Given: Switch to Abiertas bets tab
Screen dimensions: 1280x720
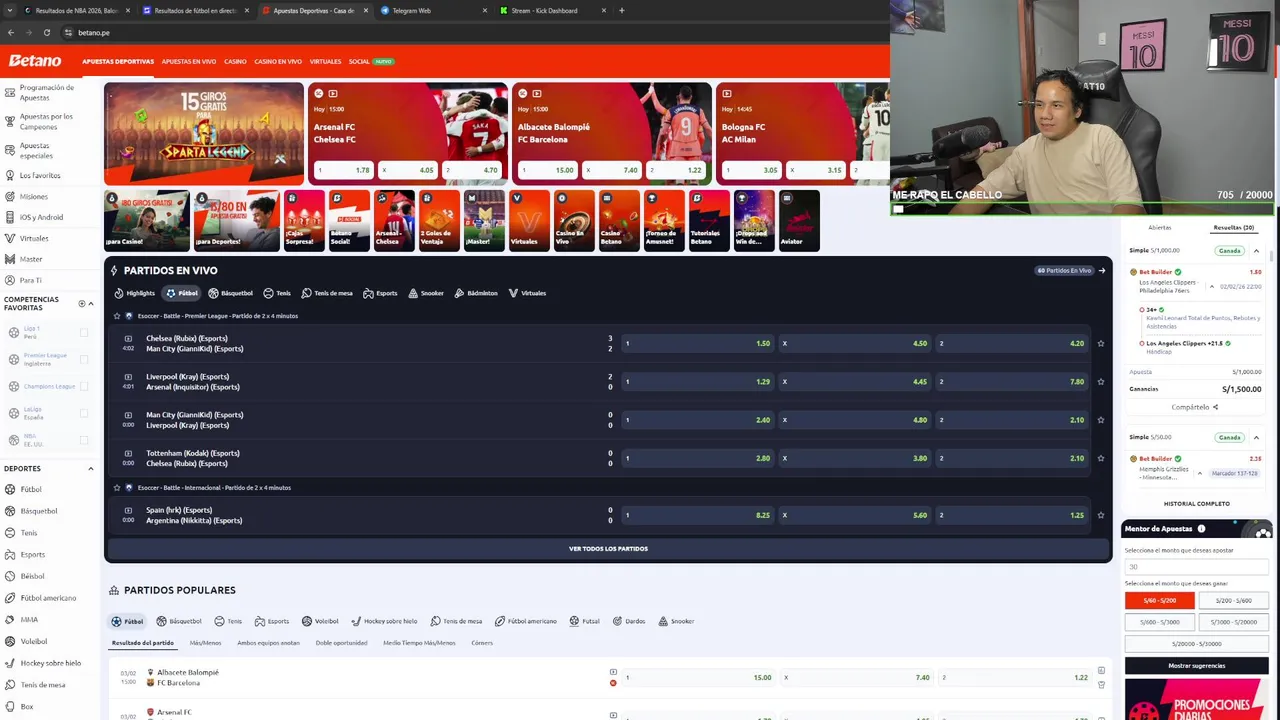Looking at the screenshot, I should tap(1160, 228).
